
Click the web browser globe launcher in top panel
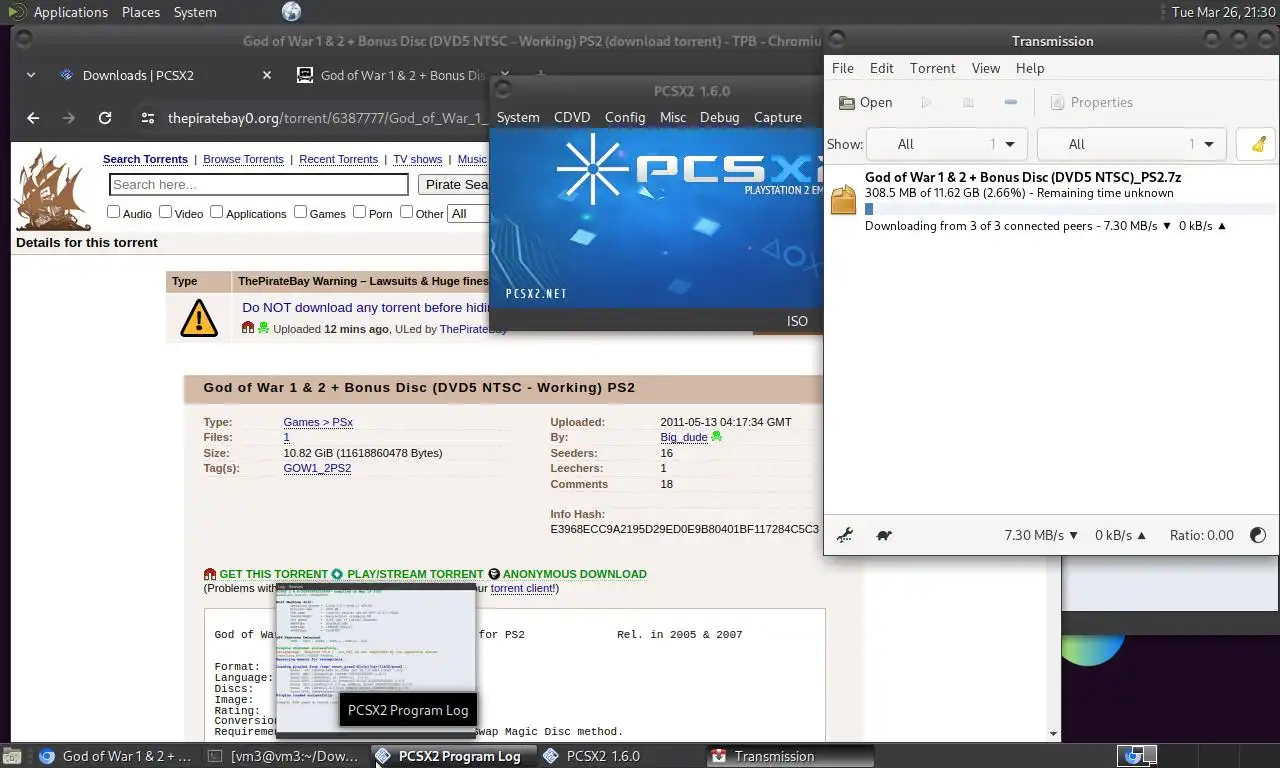point(291,12)
